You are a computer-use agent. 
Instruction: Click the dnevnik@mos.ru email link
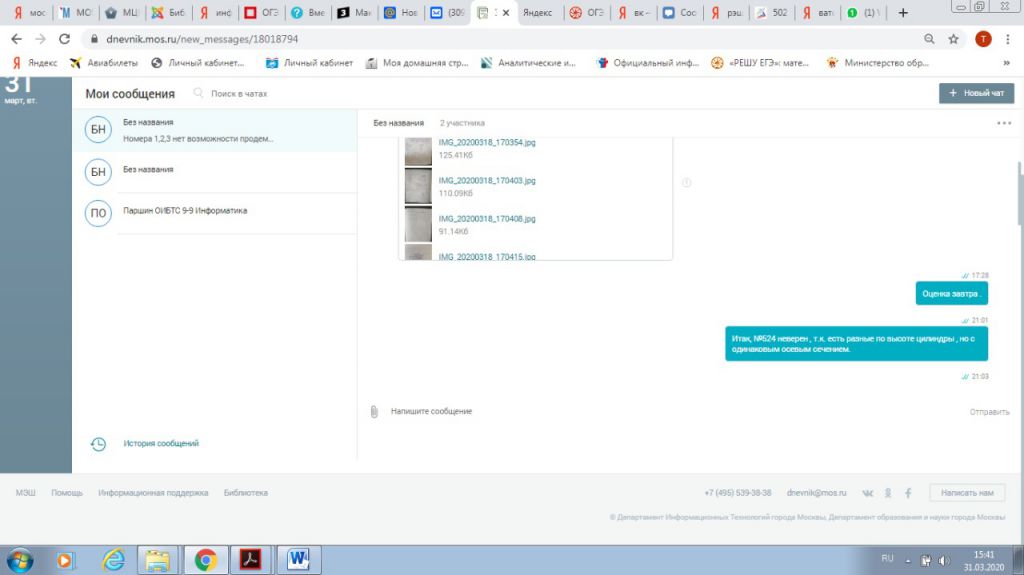(x=816, y=493)
